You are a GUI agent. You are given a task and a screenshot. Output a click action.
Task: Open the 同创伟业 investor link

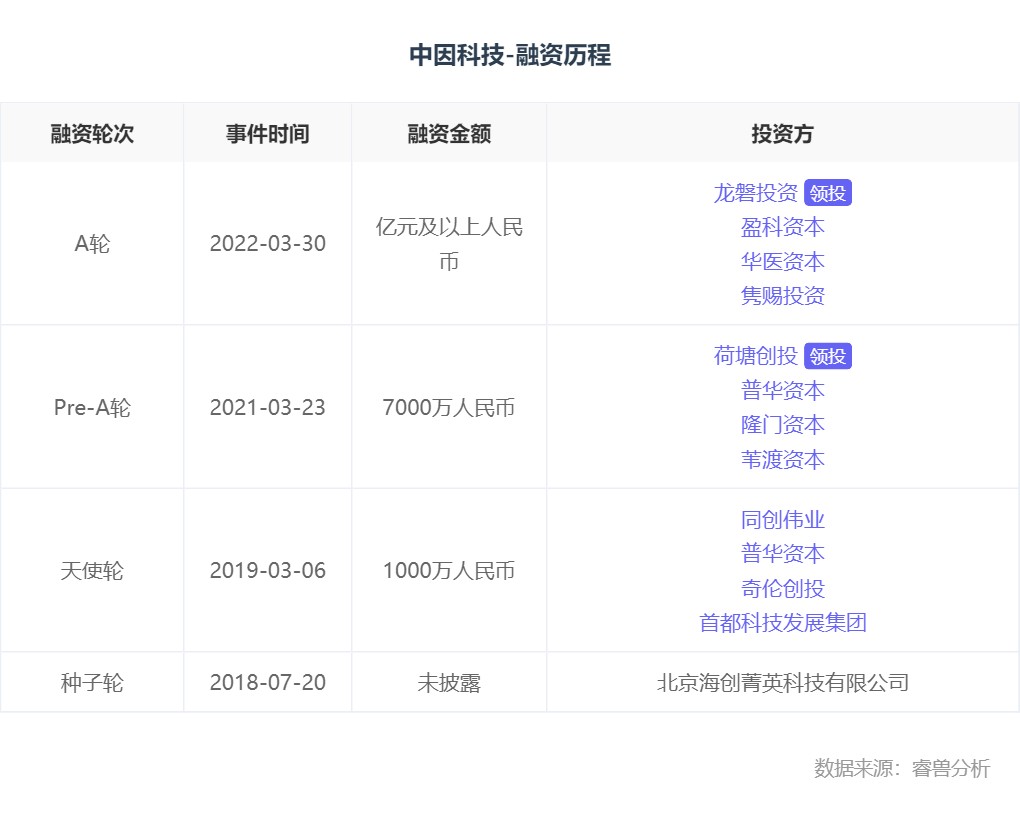point(782,519)
